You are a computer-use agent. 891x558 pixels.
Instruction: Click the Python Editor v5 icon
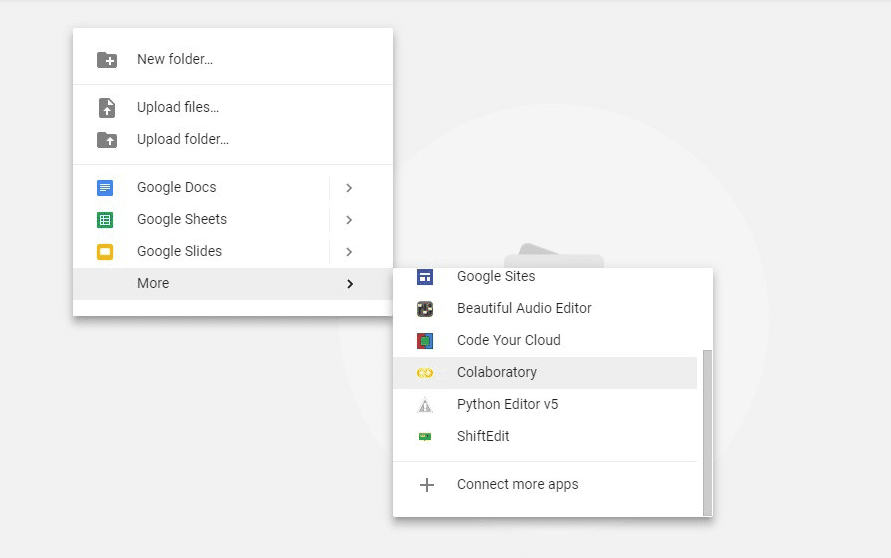(425, 405)
